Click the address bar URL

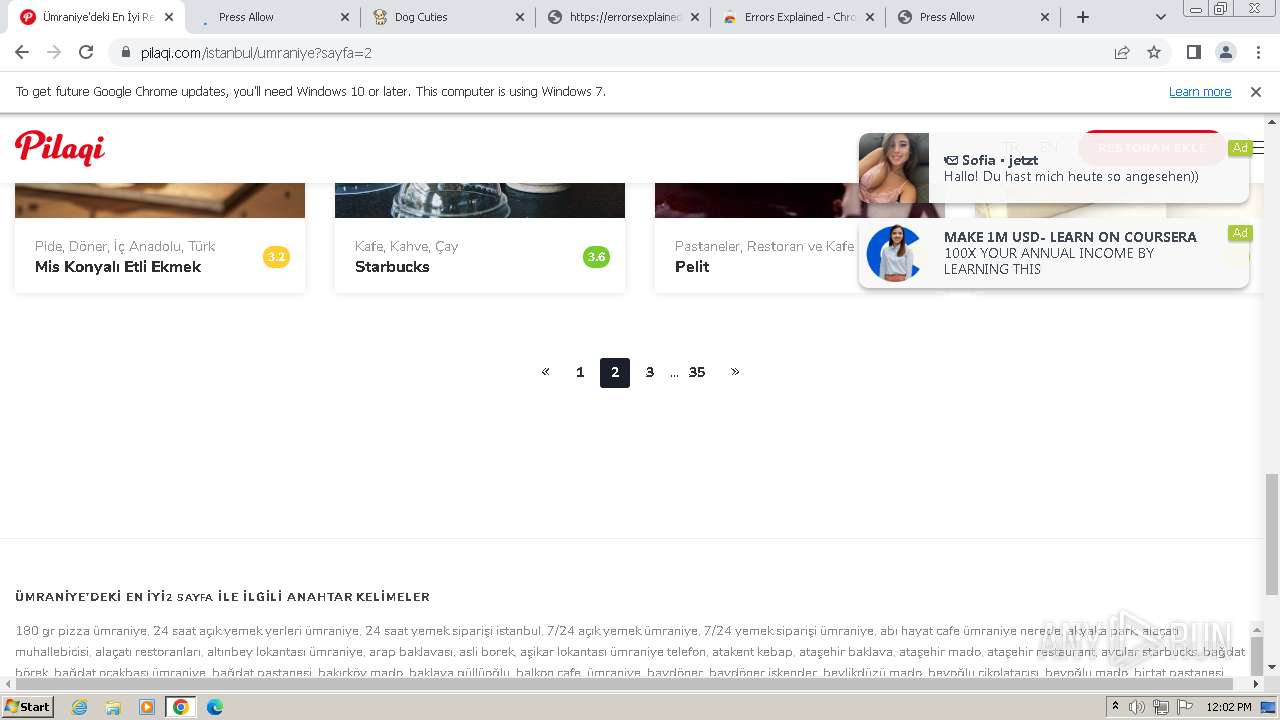pyautogui.click(x=256, y=52)
